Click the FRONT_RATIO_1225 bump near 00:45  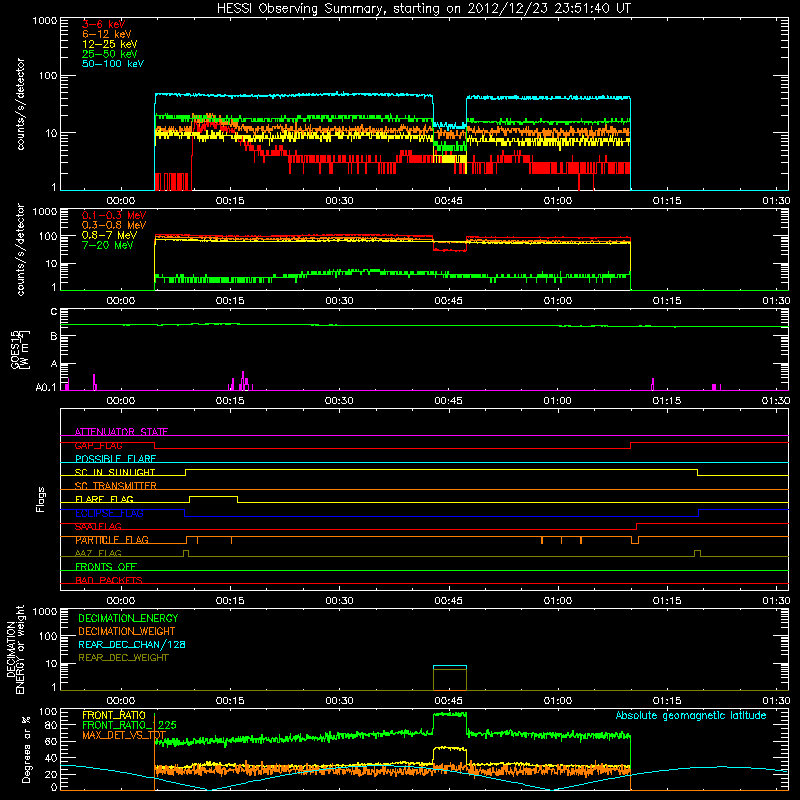[449, 715]
